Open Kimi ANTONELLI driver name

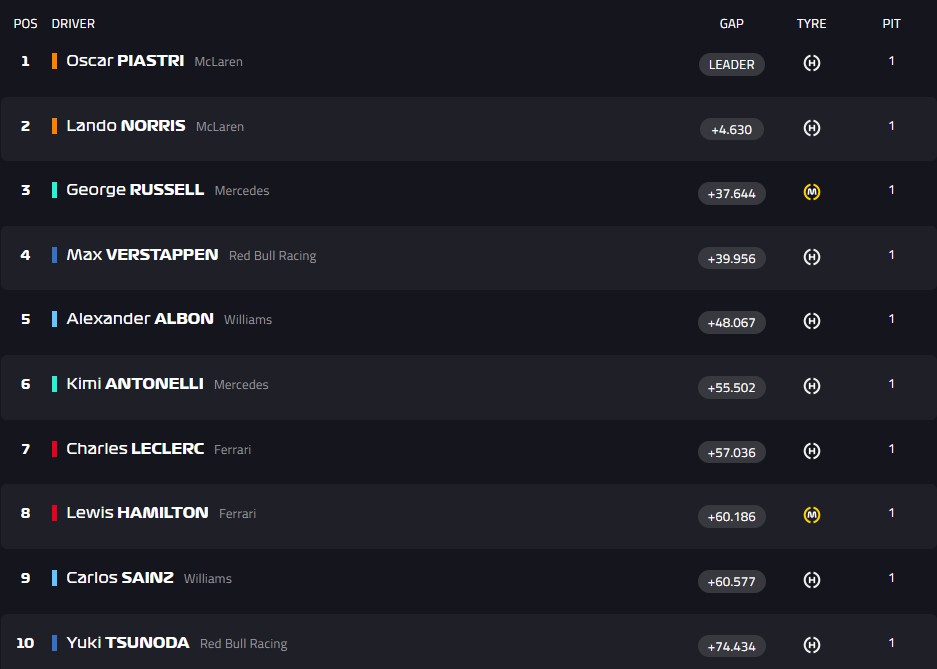click(135, 384)
